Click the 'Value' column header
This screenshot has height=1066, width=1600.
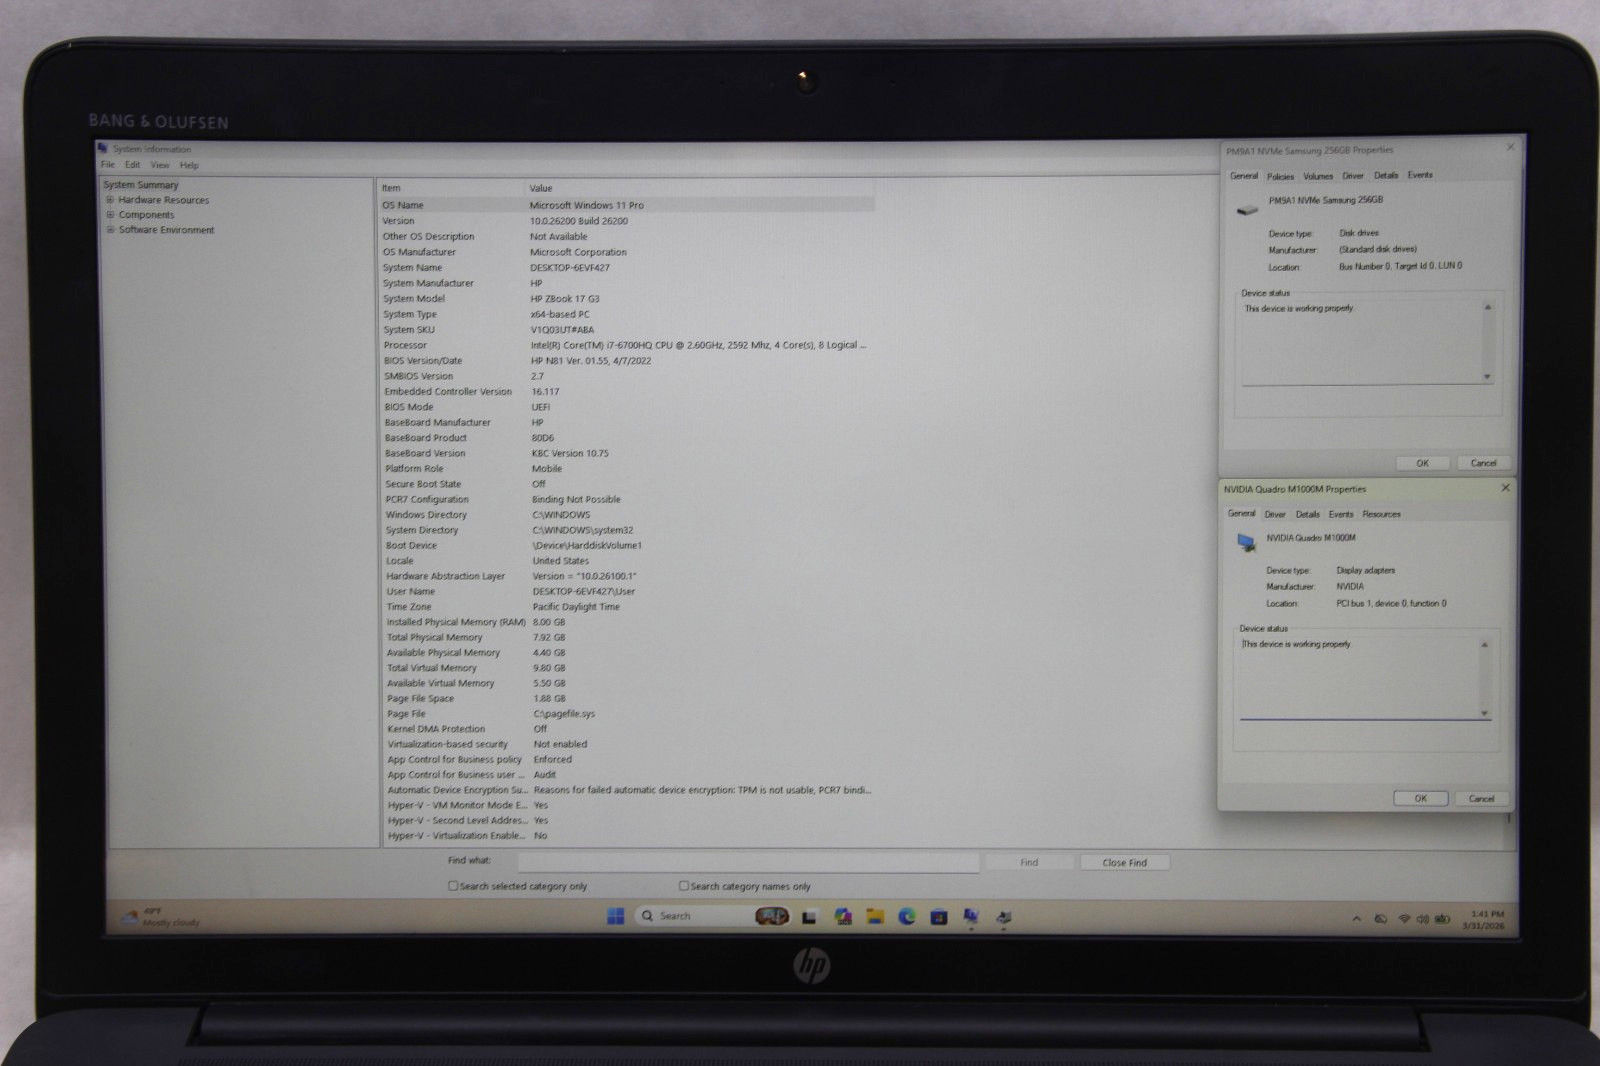[700, 188]
